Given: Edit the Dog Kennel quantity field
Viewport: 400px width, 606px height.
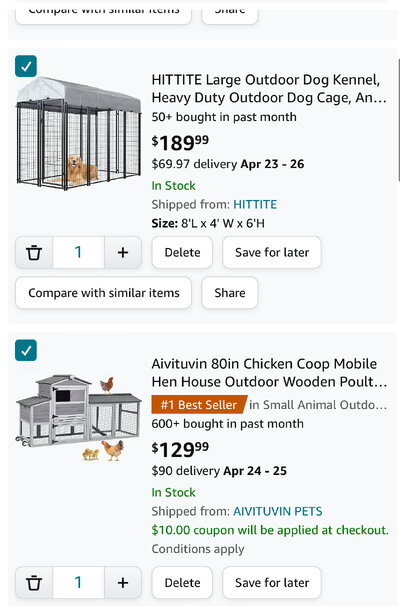Looking at the screenshot, I should click(78, 252).
